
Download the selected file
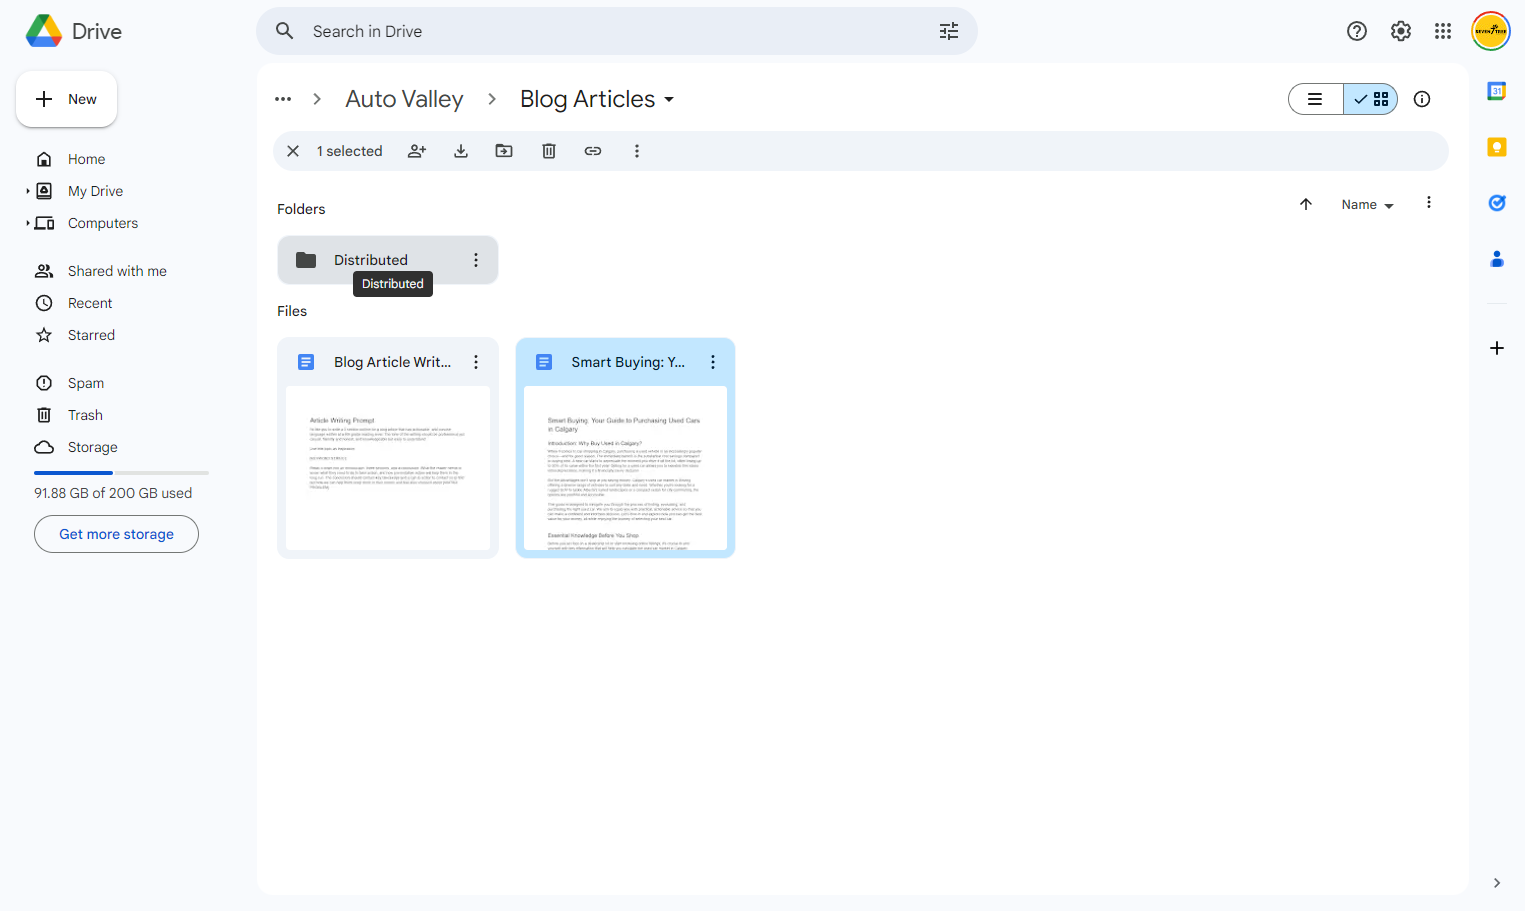(461, 151)
